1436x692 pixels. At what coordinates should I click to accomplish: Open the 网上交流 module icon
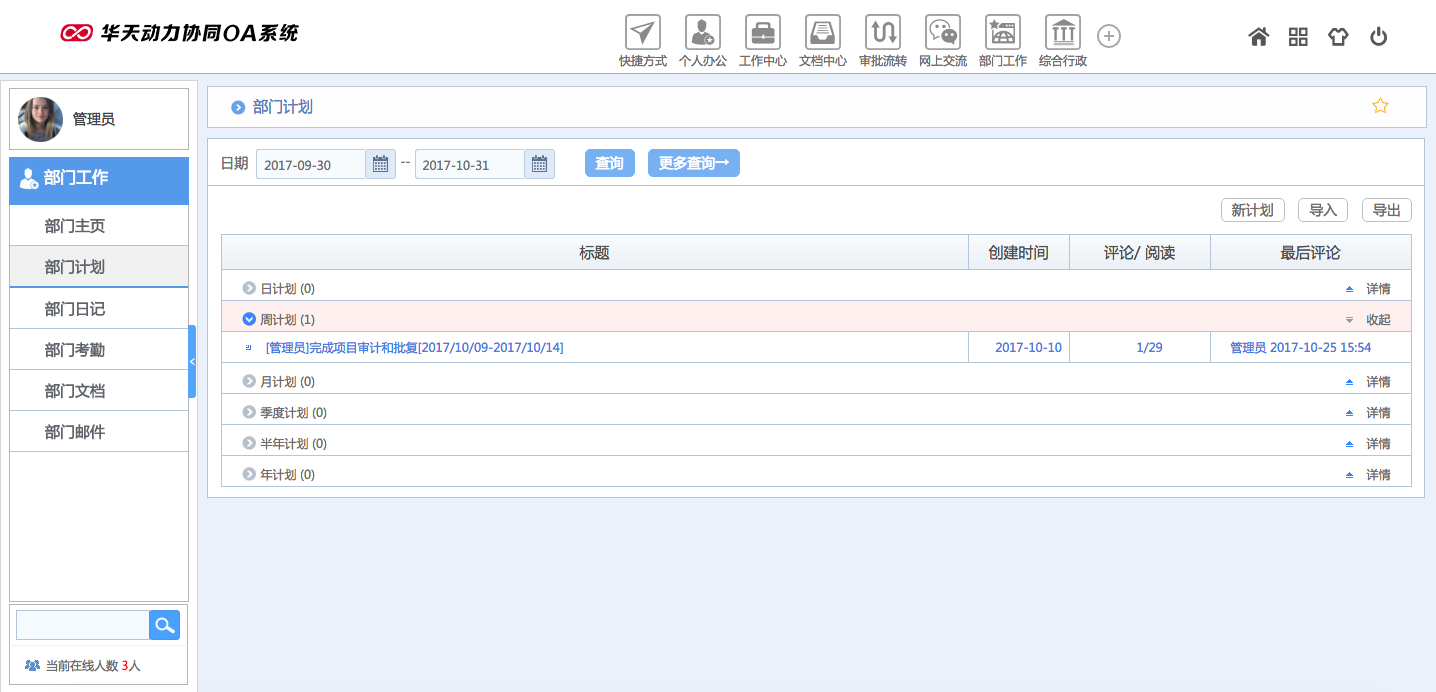point(942,31)
